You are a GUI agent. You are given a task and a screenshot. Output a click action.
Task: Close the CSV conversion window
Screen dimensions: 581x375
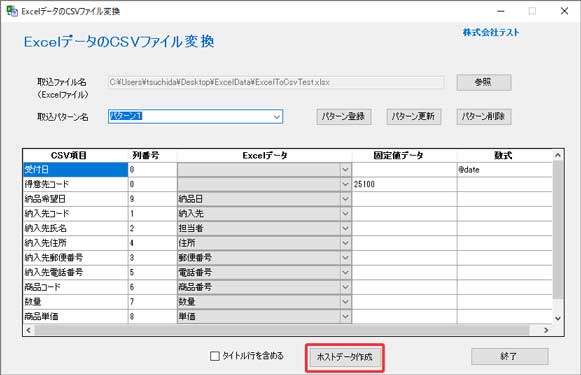point(564,11)
